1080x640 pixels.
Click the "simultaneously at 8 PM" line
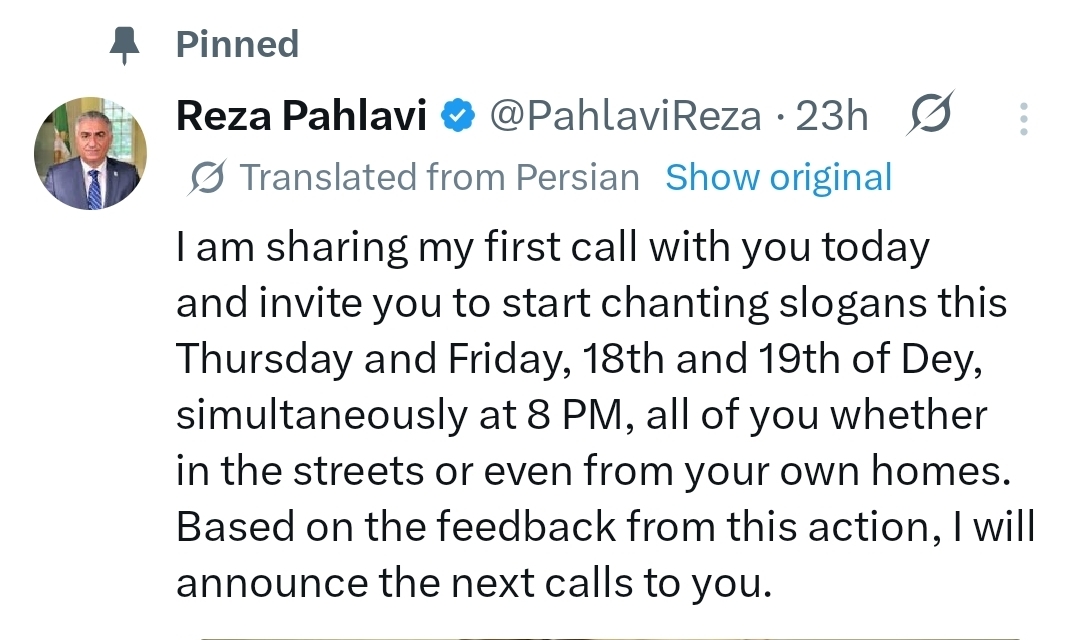pyautogui.click(x=400, y=415)
